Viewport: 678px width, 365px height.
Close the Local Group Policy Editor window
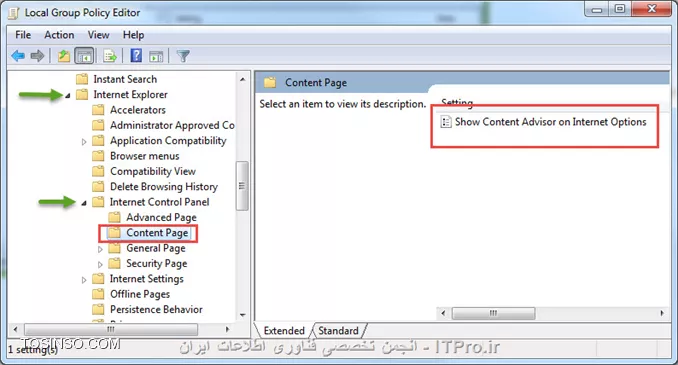(x=652, y=9)
